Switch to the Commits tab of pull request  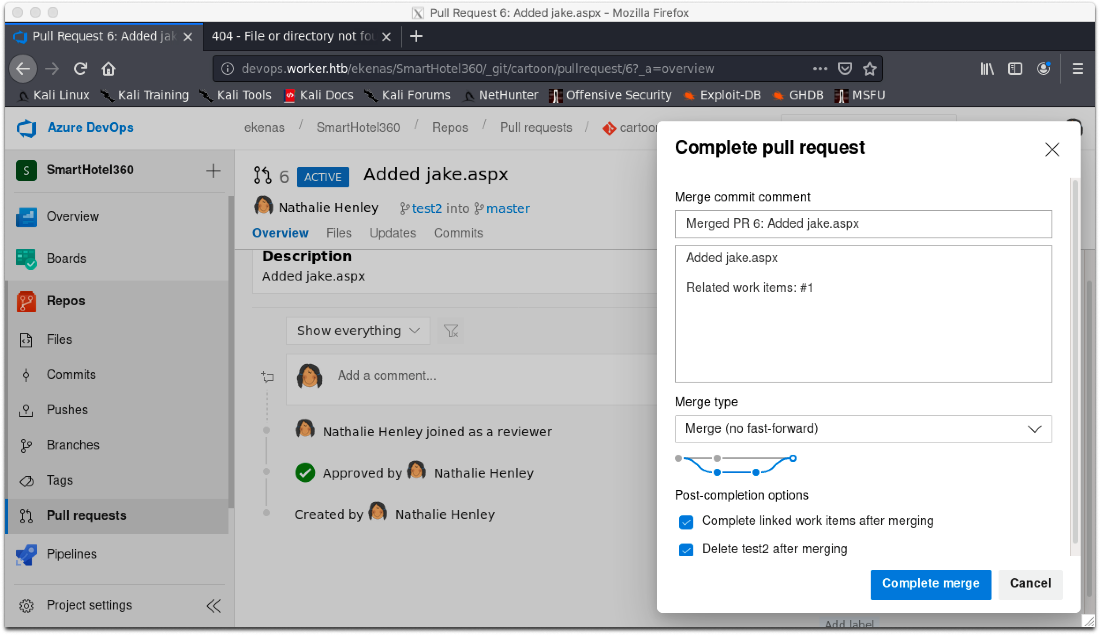pos(458,233)
